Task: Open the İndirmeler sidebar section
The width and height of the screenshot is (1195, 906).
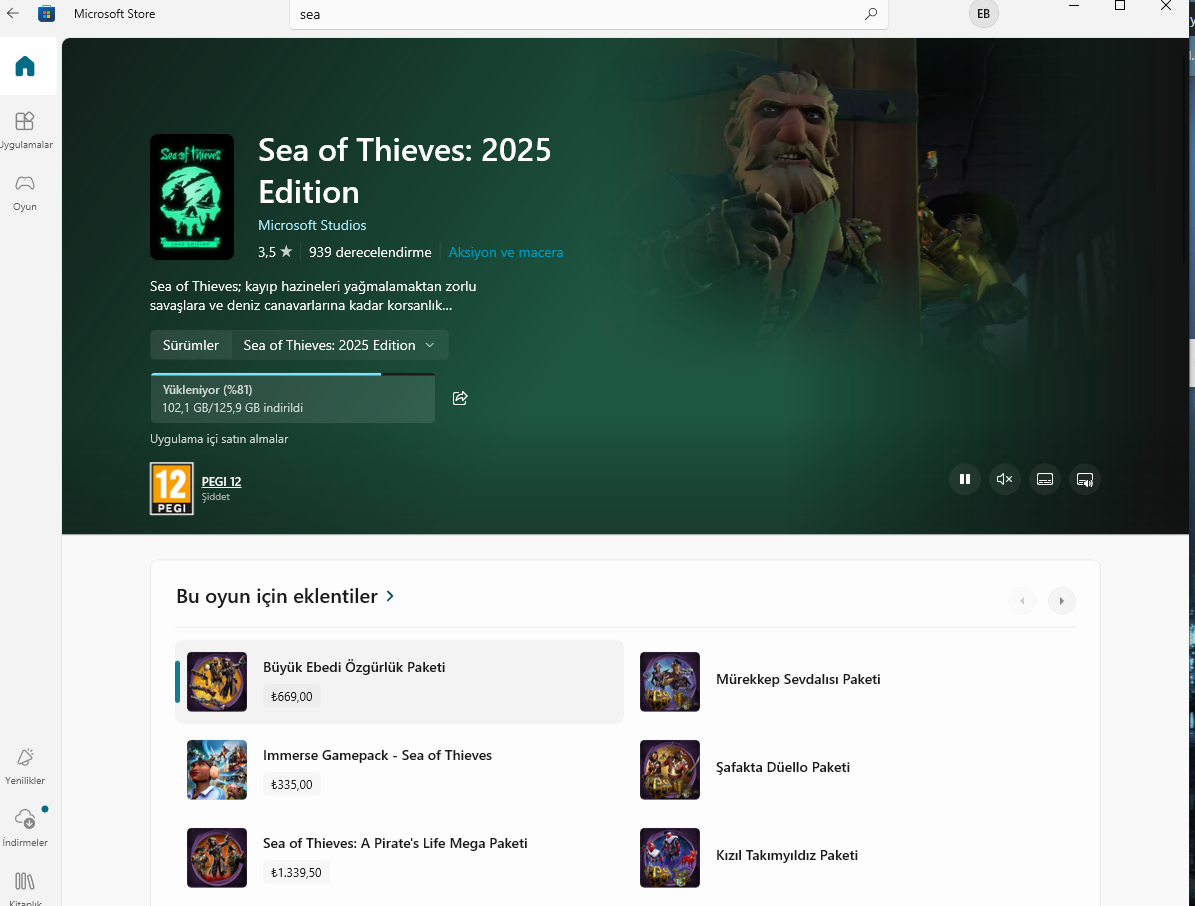Action: [25, 828]
